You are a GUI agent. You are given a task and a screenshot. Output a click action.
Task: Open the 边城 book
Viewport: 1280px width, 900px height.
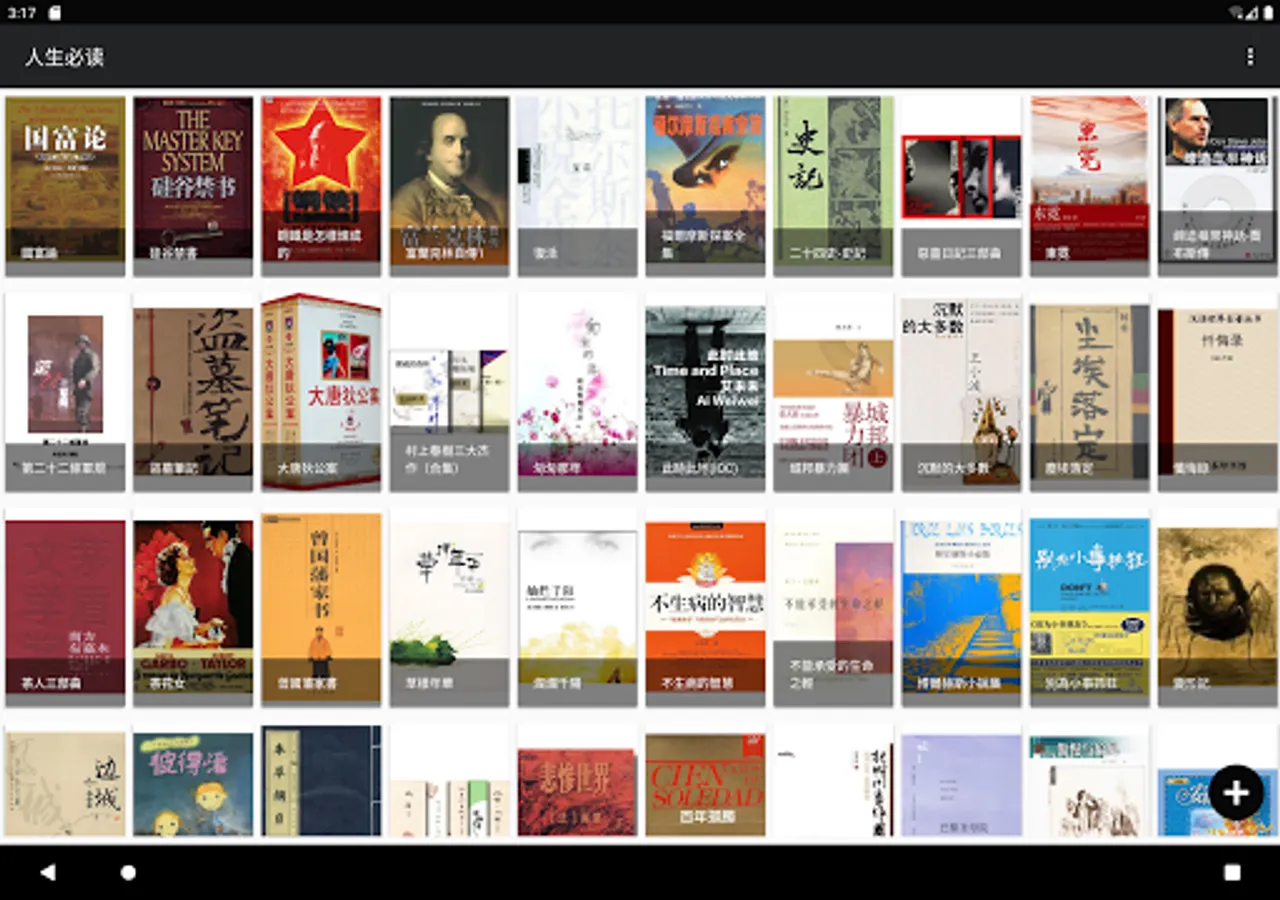[65, 783]
